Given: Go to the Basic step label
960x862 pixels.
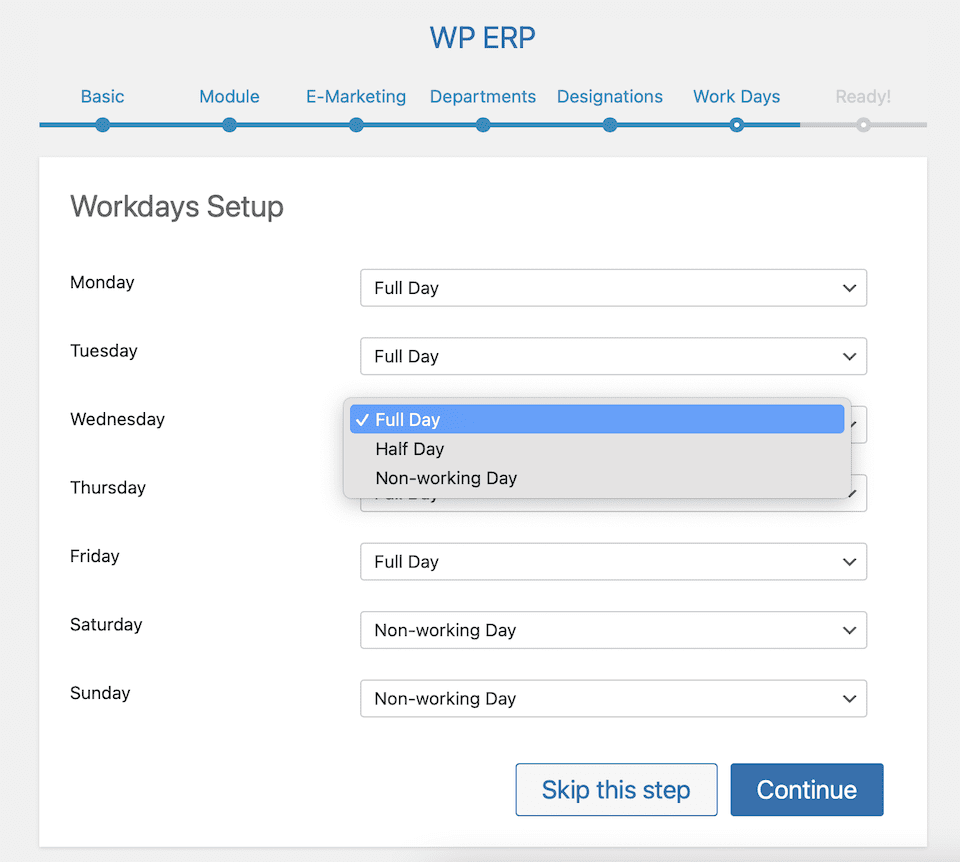Looking at the screenshot, I should click(102, 97).
